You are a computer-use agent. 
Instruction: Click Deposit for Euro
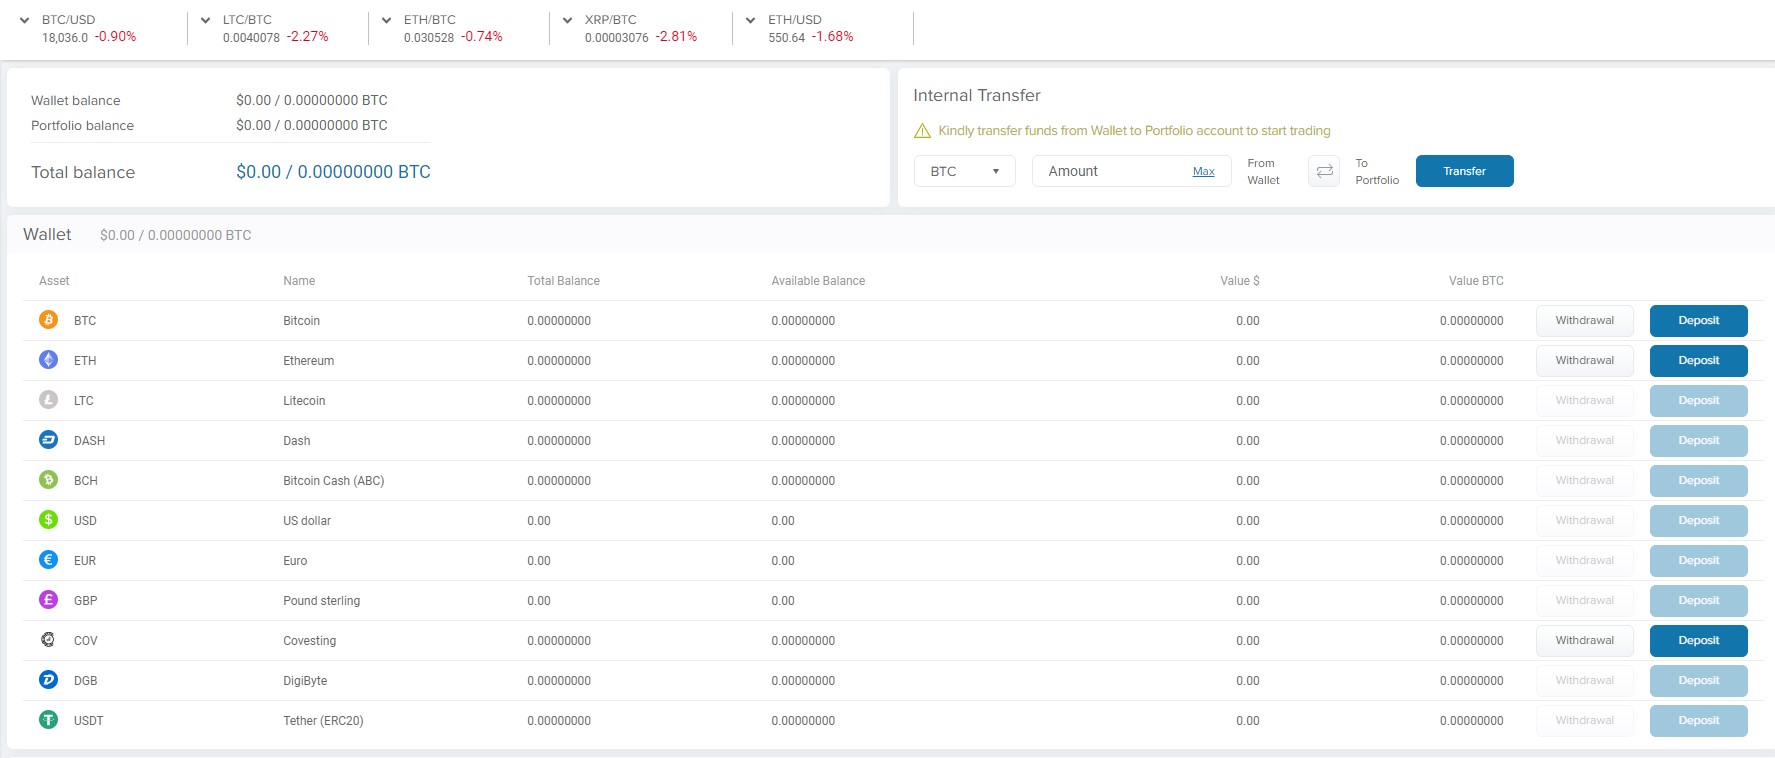click(1699, 560)
